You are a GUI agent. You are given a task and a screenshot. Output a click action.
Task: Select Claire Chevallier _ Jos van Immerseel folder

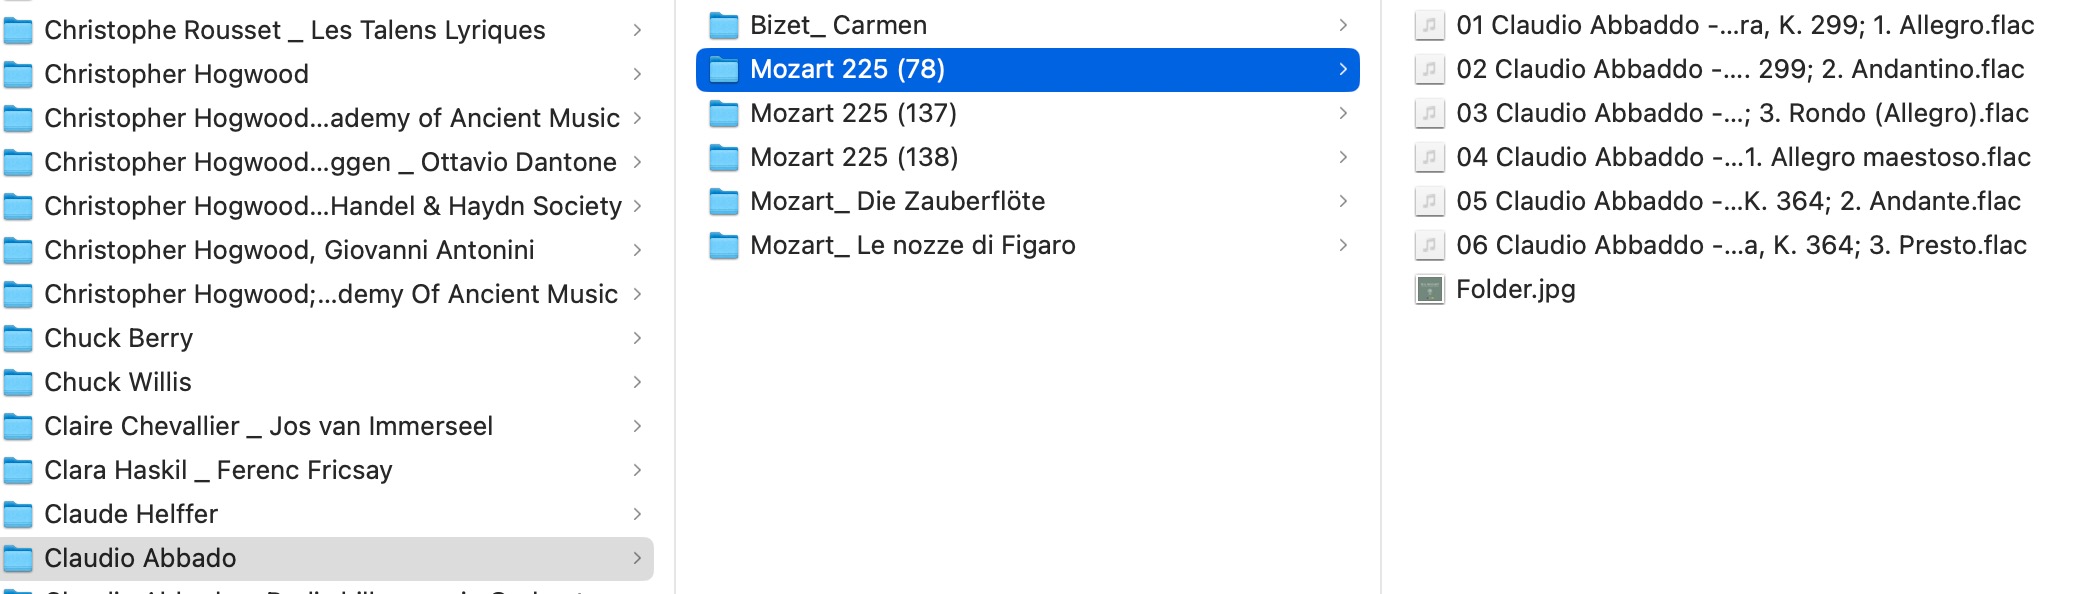(327, 426)
